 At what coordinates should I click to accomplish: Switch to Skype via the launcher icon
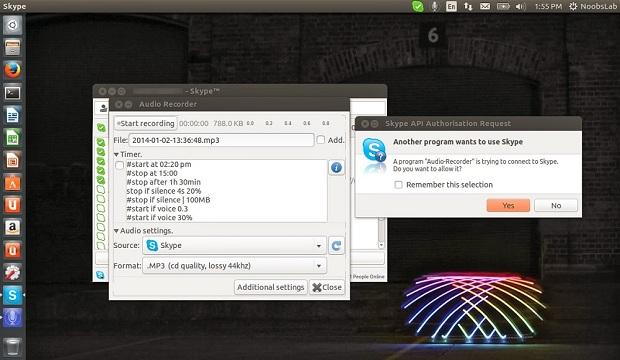click(12, 295)
